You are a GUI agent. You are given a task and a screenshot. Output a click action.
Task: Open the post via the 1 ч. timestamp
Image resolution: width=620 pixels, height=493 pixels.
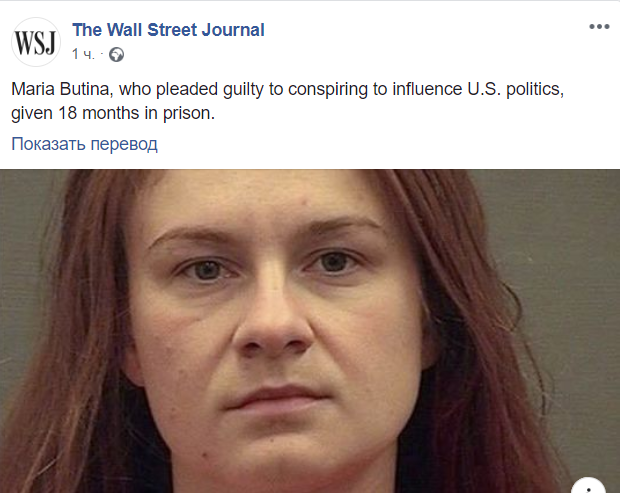point(83,55)
